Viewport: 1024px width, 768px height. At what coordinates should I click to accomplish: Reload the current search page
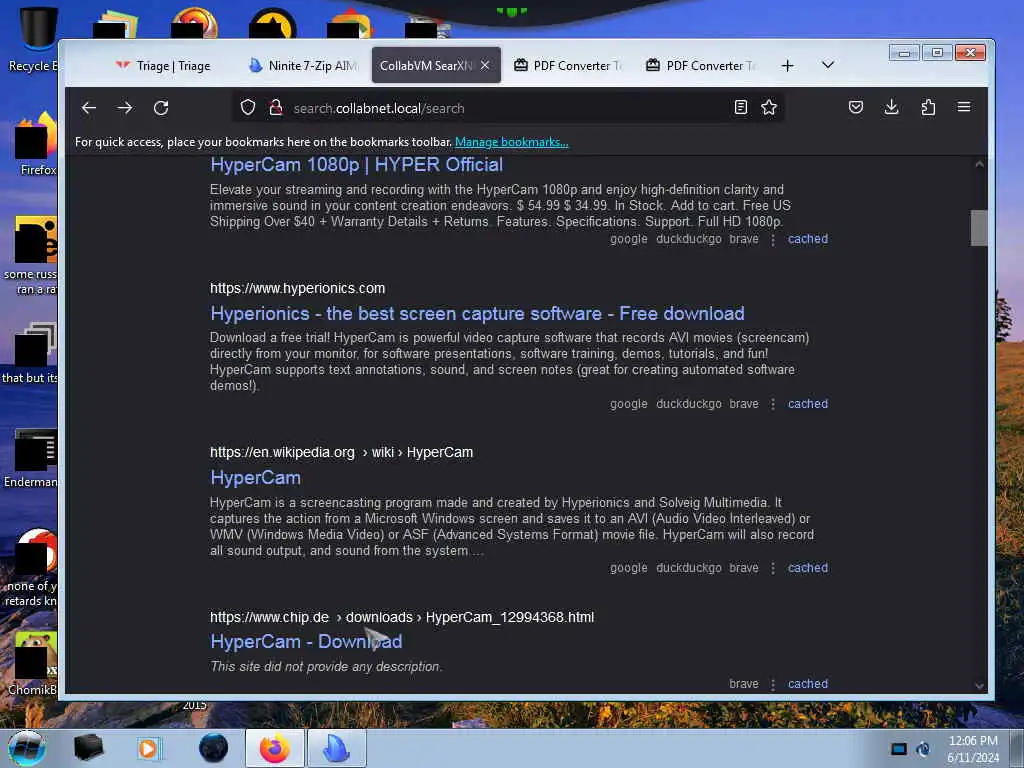pos(161,108)
